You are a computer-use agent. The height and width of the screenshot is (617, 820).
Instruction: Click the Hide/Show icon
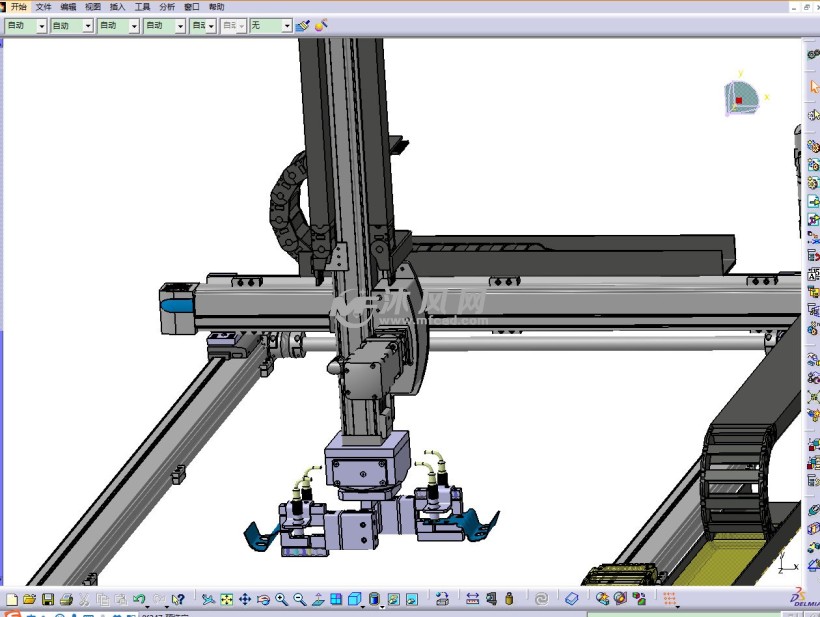[393, 599]
